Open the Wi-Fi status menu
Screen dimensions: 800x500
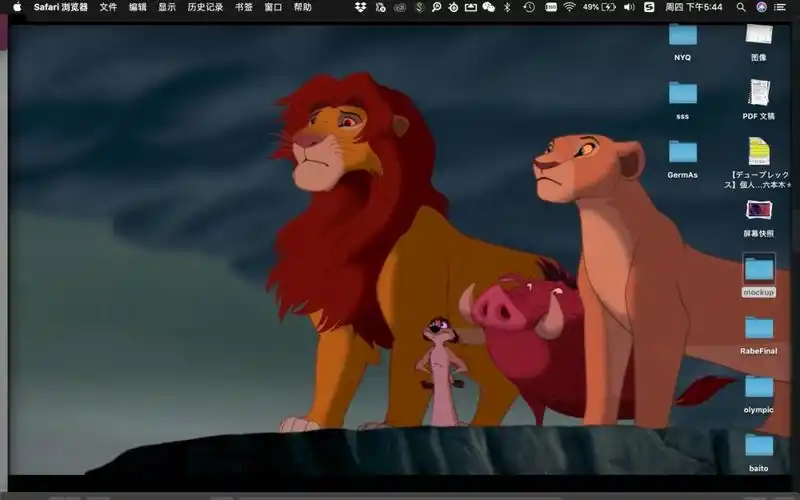(x=569, y=7)
